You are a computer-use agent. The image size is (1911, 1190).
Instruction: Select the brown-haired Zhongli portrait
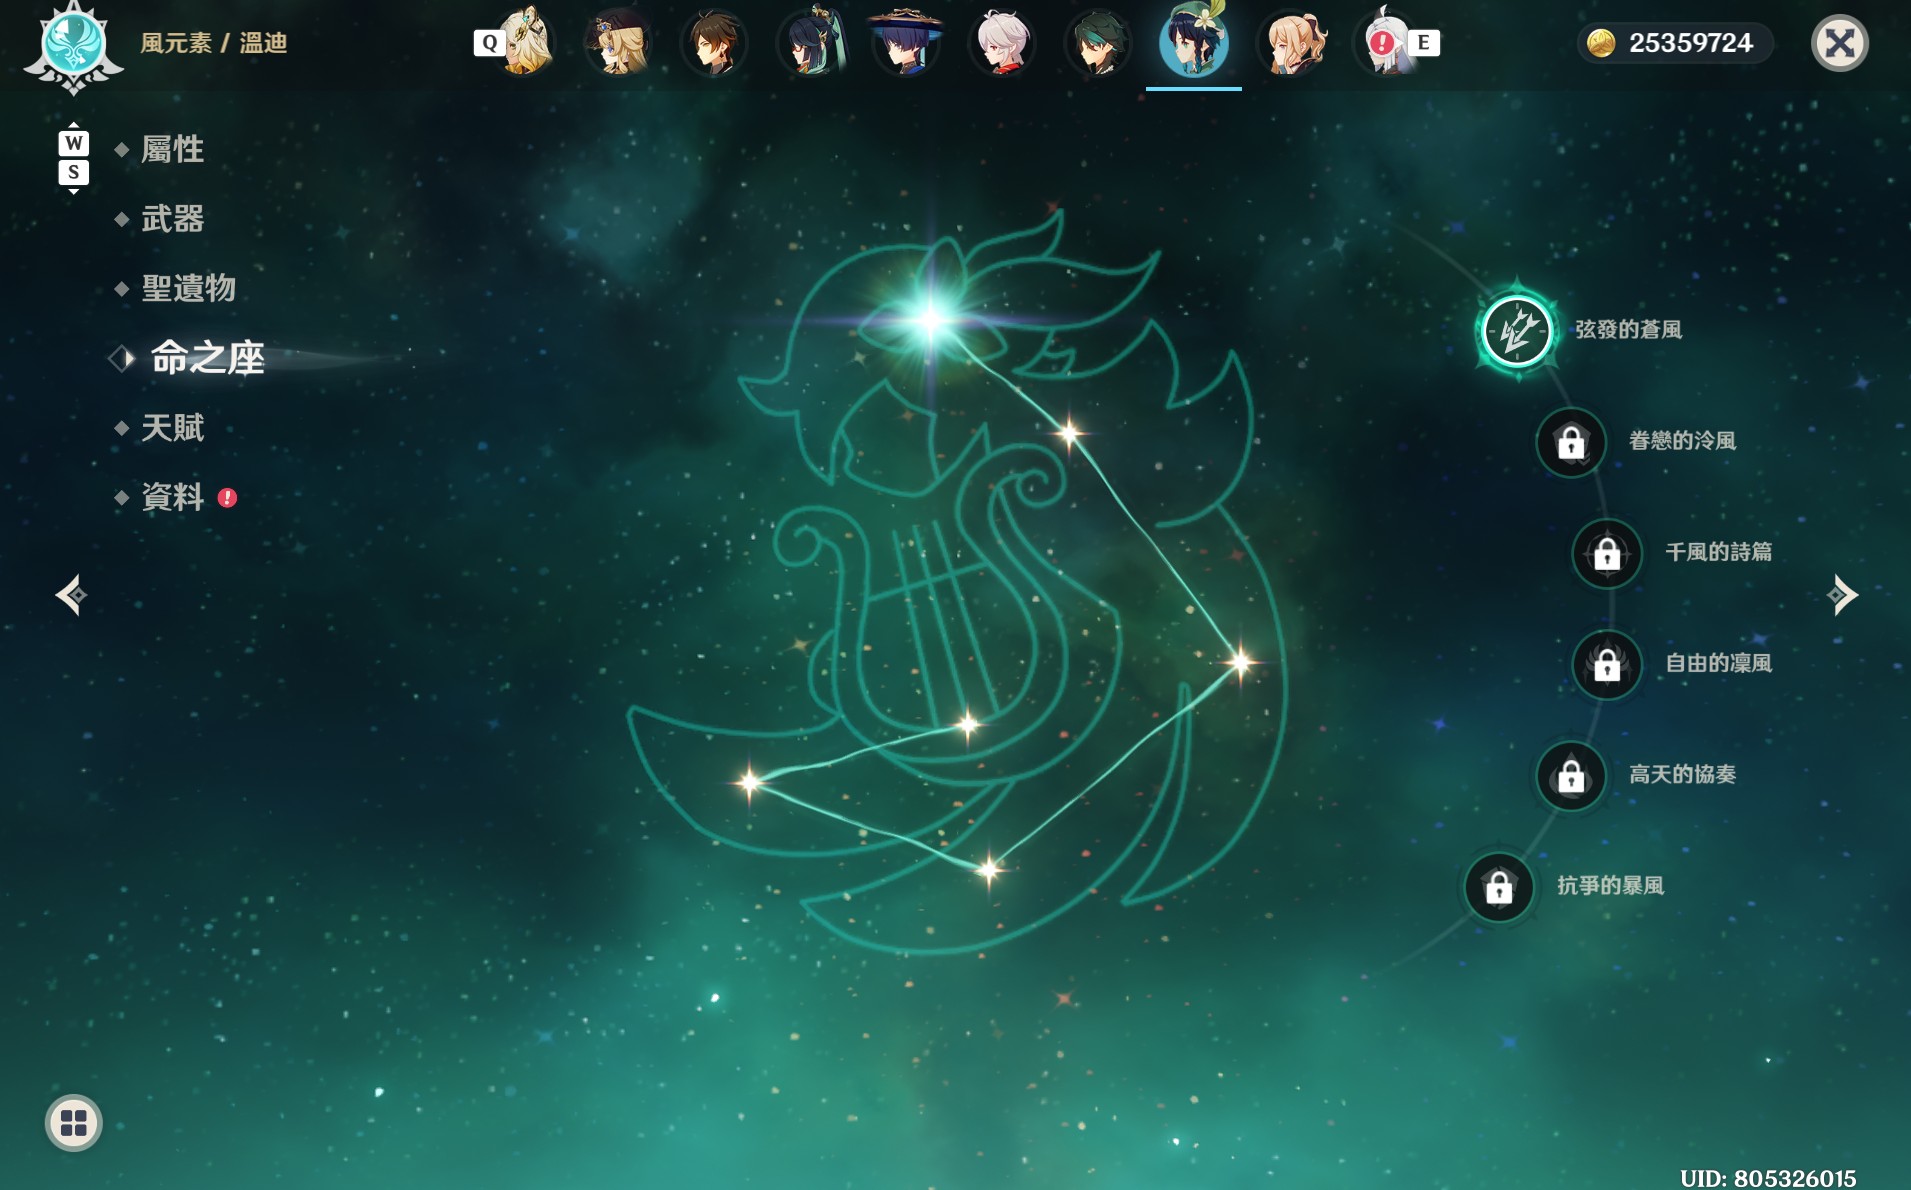point(714,43)
